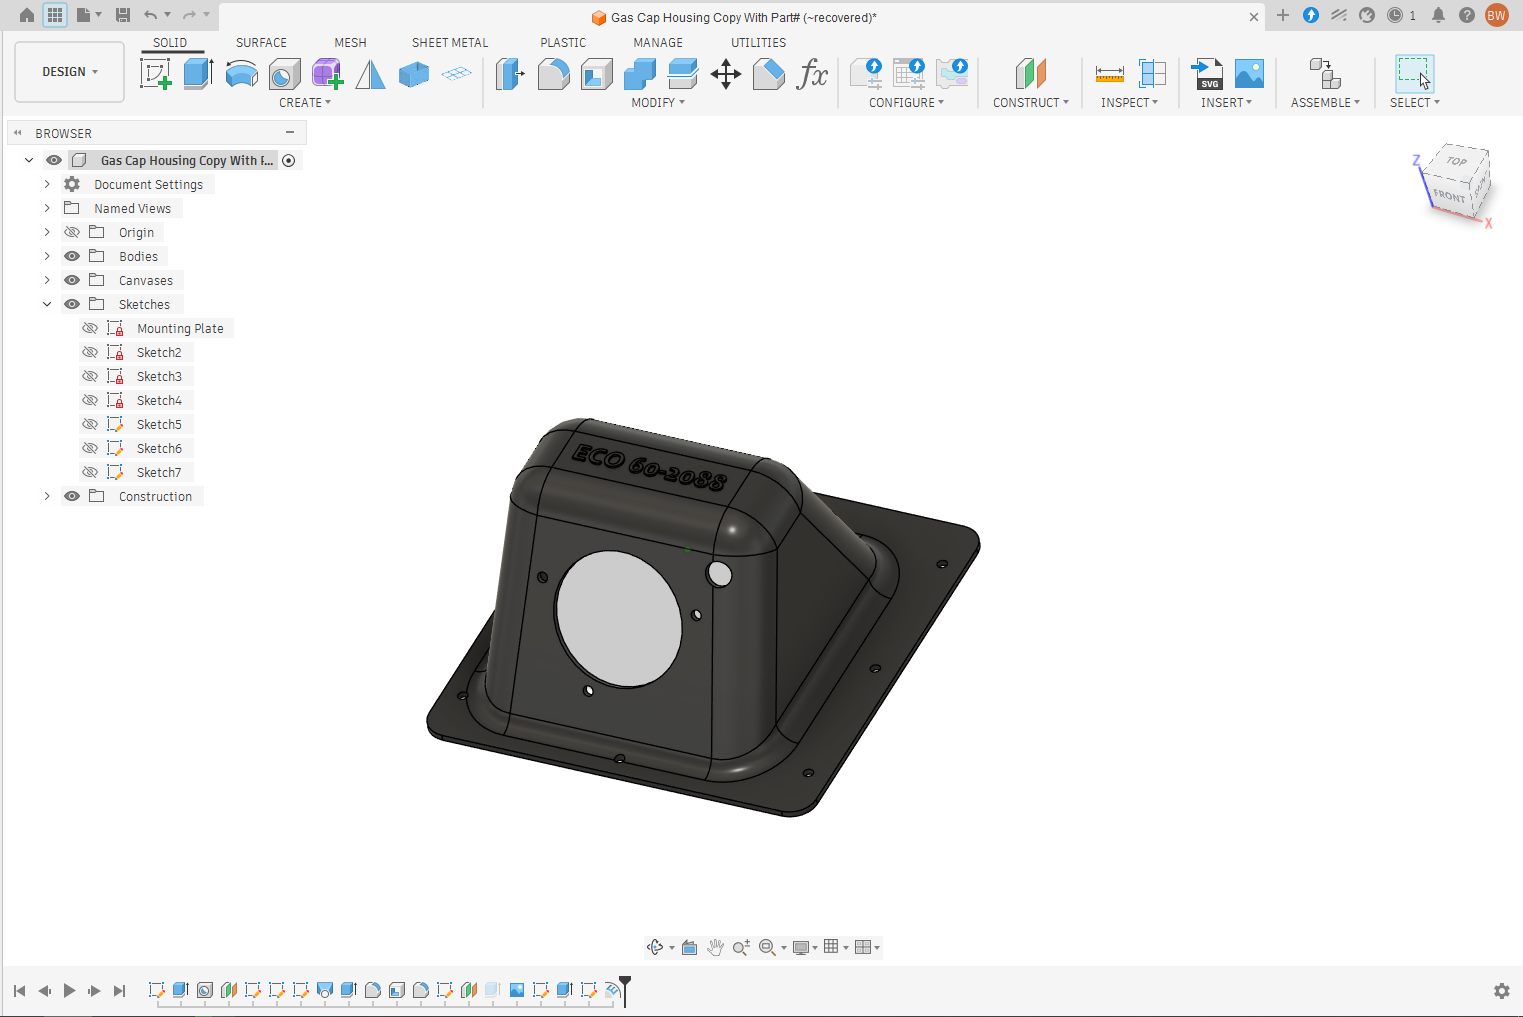Select the Fillet tool
The image size is (1523, 1017).
click(553, 74)
